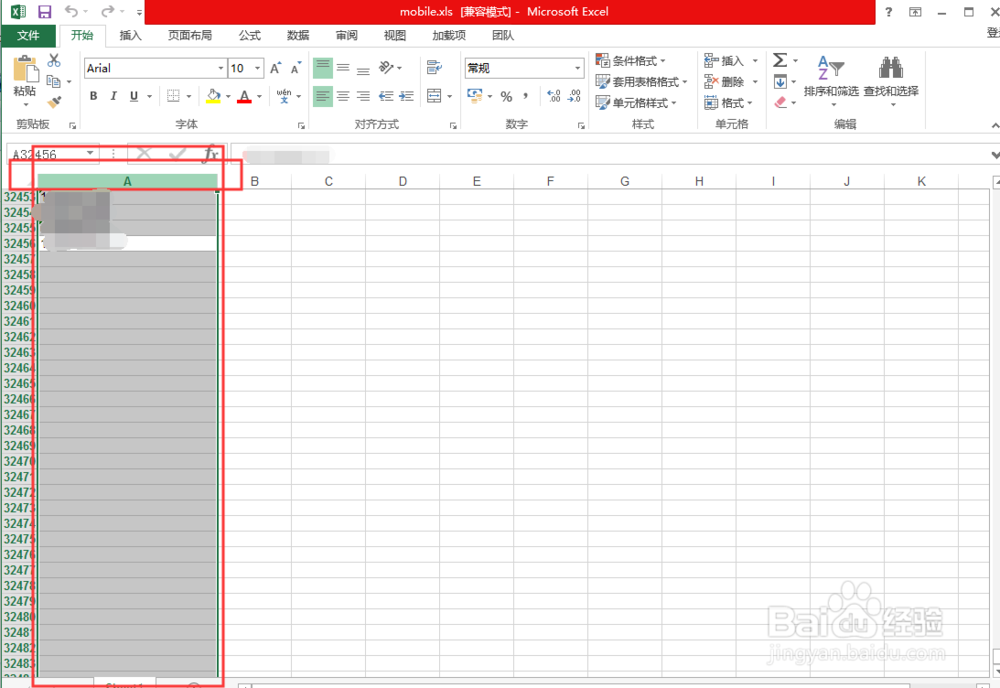Viewport: 1000px width, 688px height.
Task: Switch to 公式 tab
Action: tap(250, 35)
